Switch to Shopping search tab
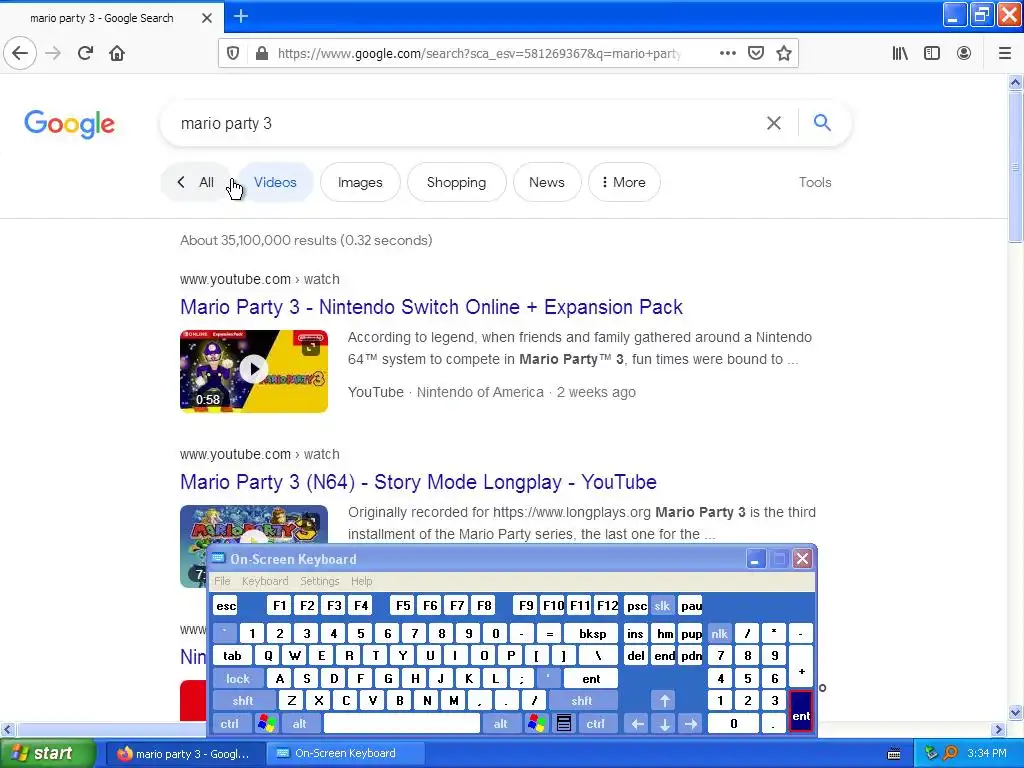Viewport: 1024px width, 768px height. (456, 182)
